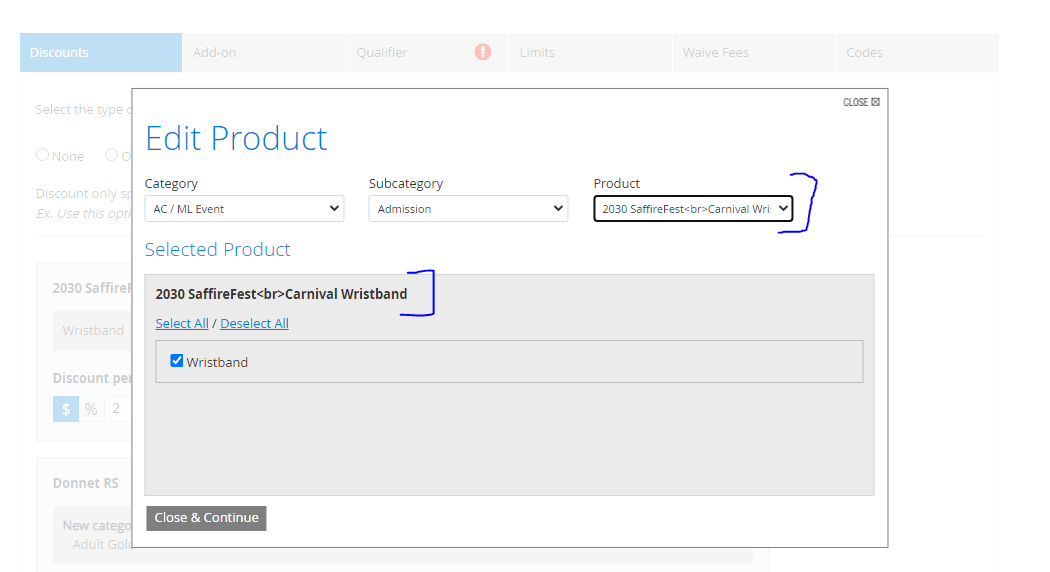The image size is (1050, 572).
Task: Open the Product dropdown list
Action: pyautogui.click(x=692, y=209)
